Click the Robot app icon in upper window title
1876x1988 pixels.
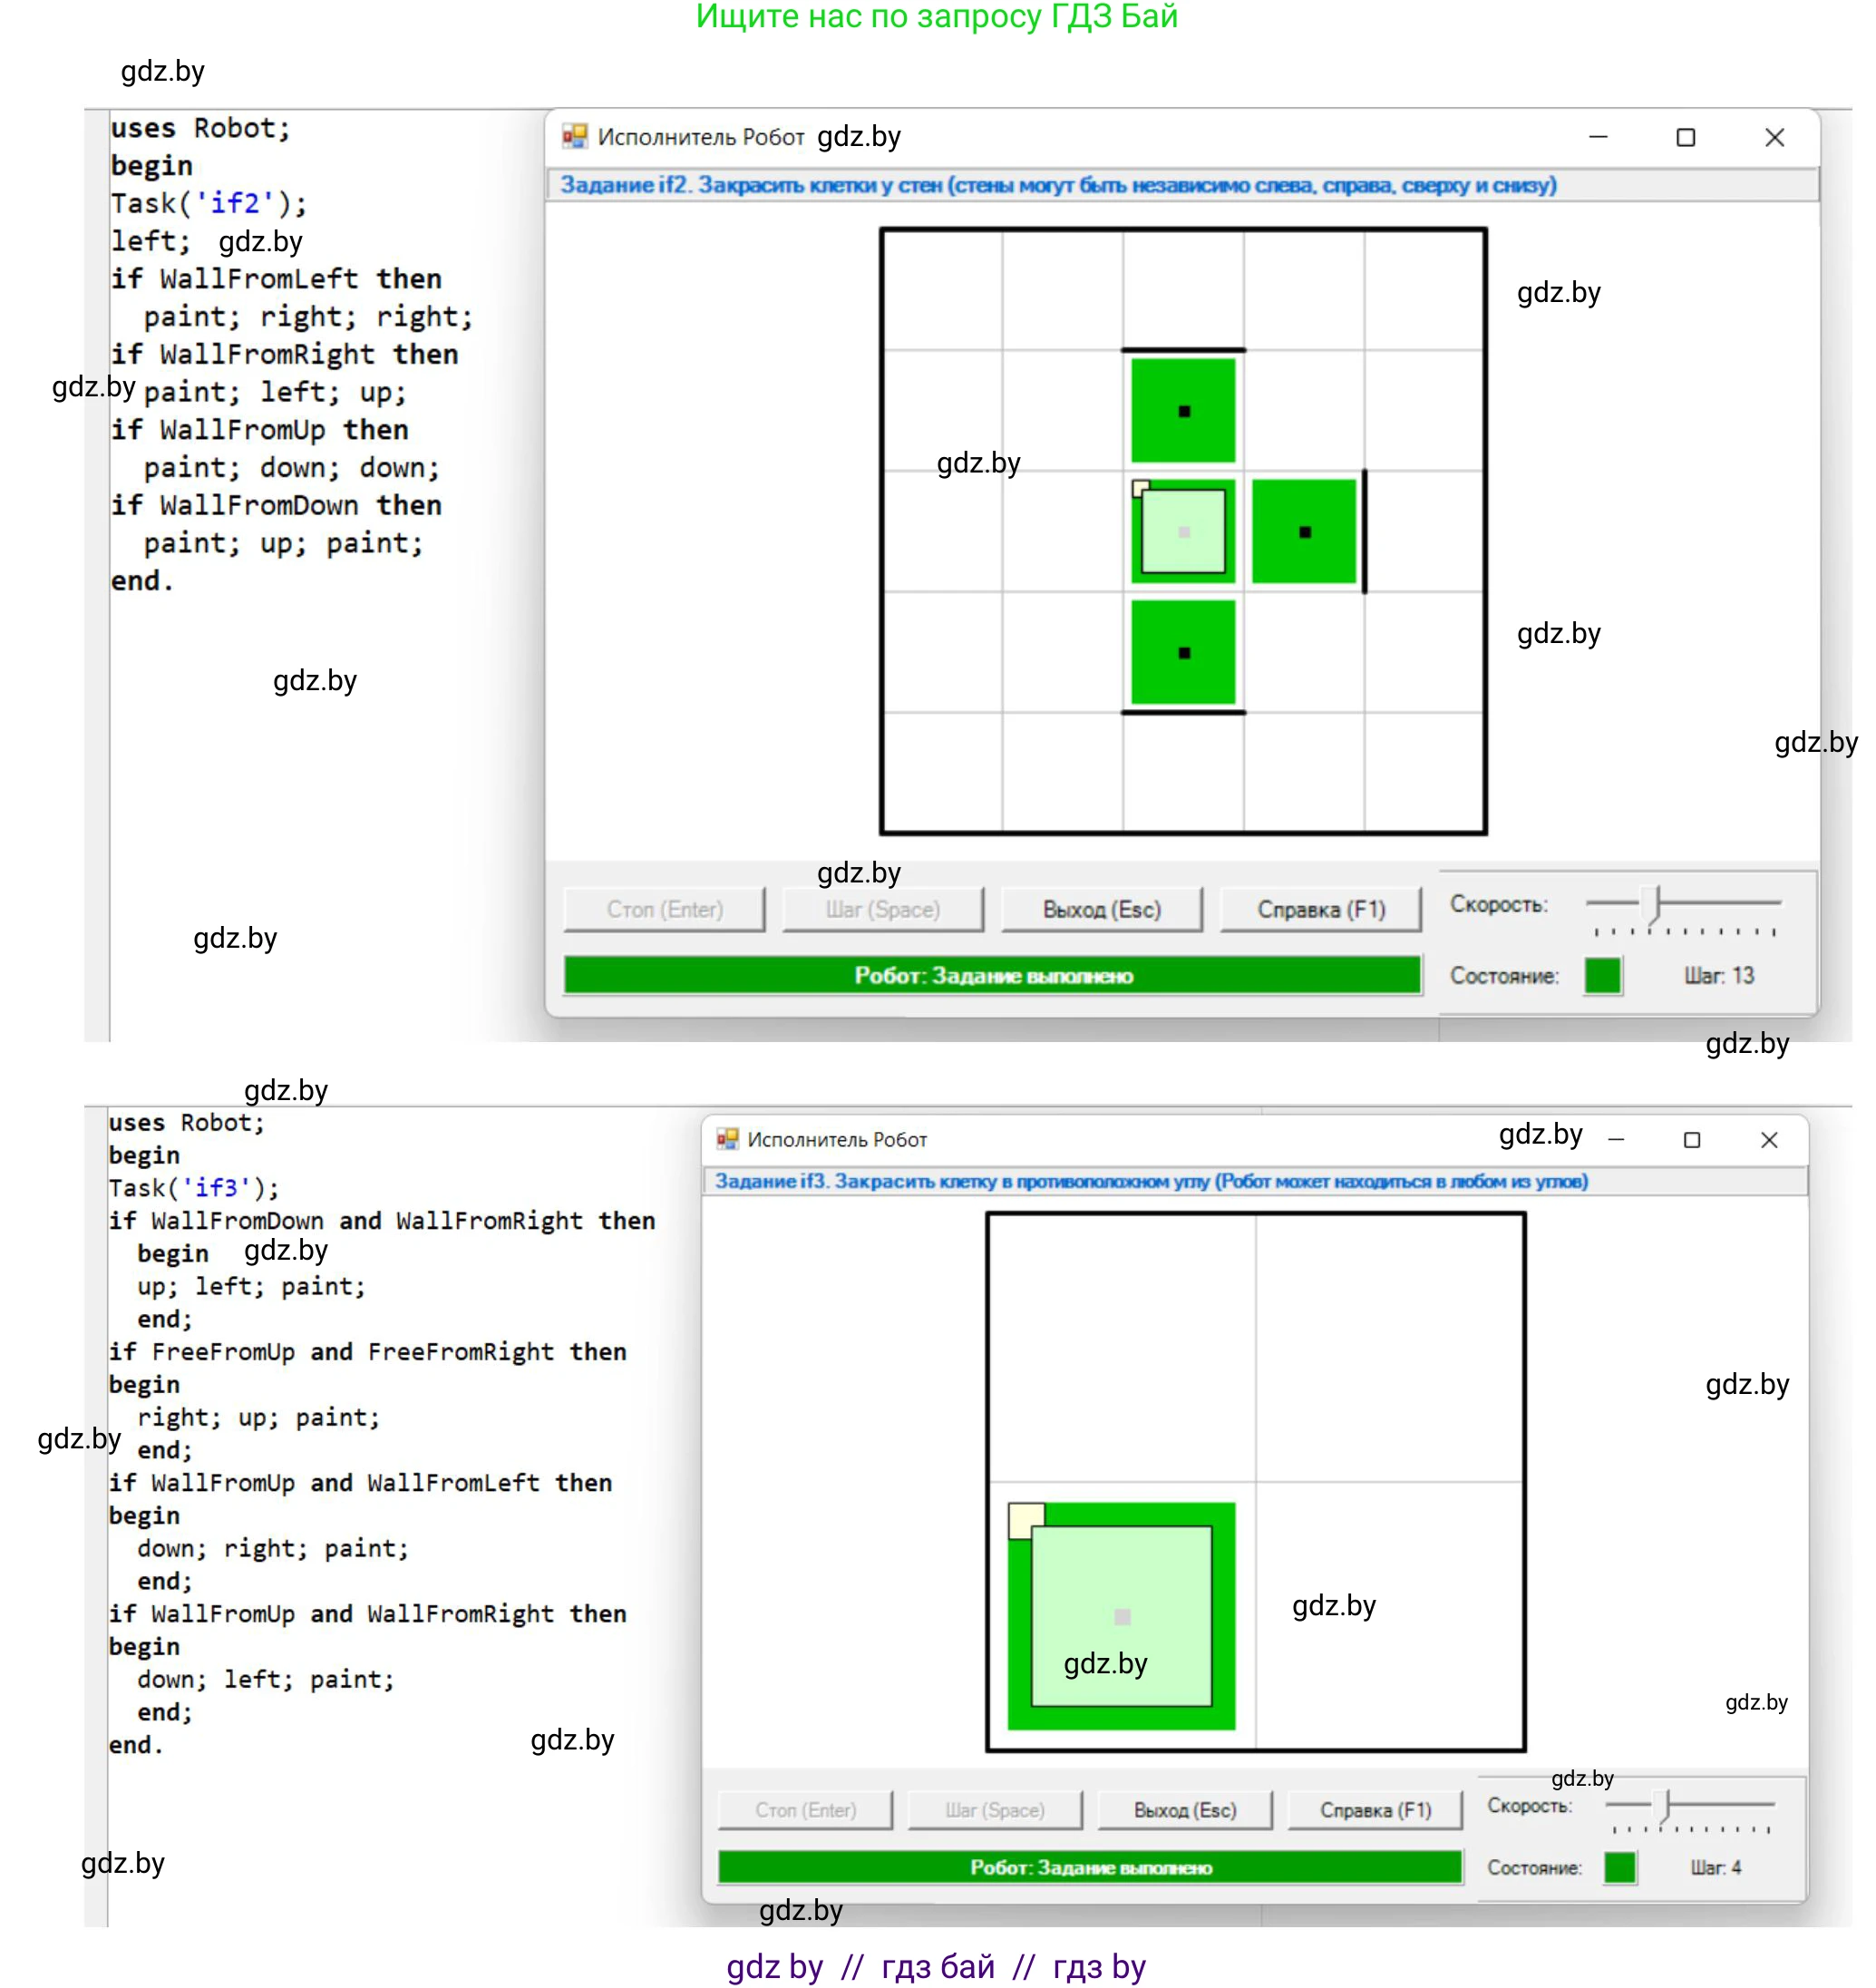pyautogui.click(x=574, y=136)
